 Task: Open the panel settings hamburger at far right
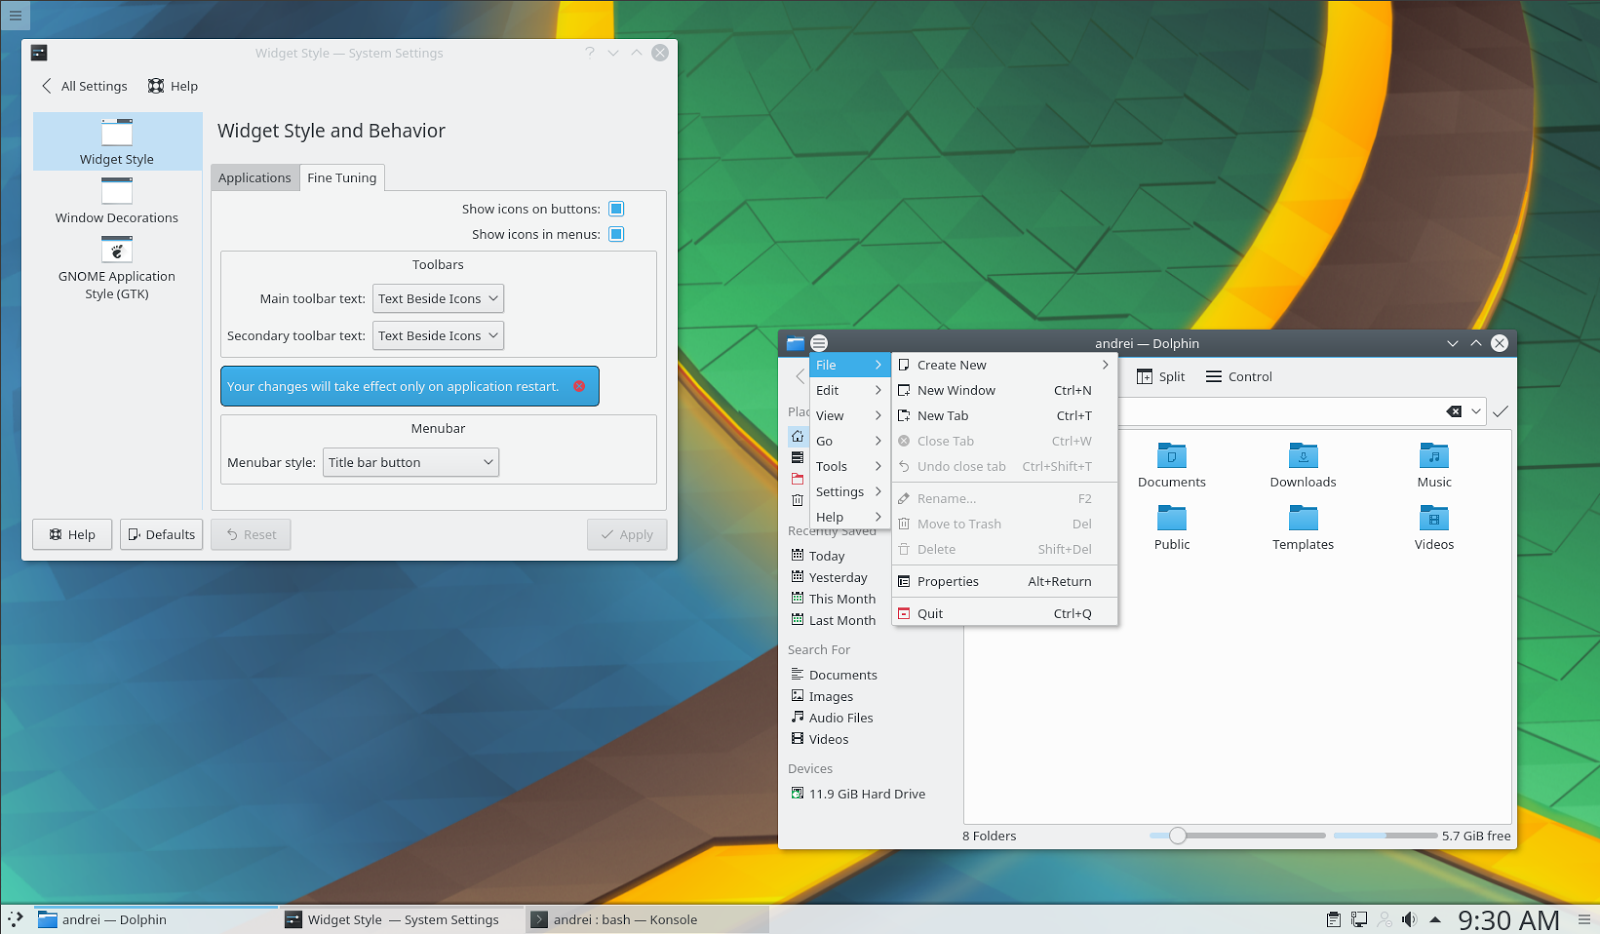pos(1584,919)
